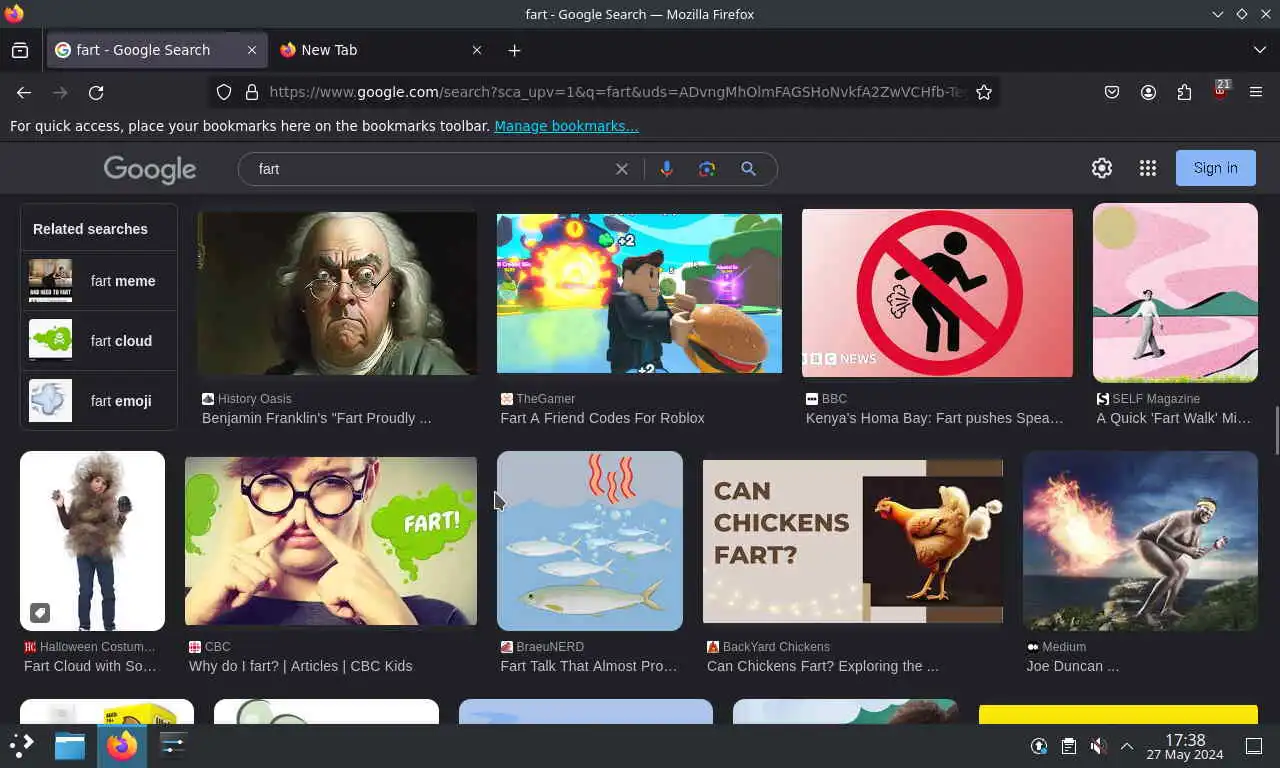Image resolution: width=1280 pixels, height=768 pixels.
Task: Click the 'BackYard Chickens' source label
Action: coord(776,647)
